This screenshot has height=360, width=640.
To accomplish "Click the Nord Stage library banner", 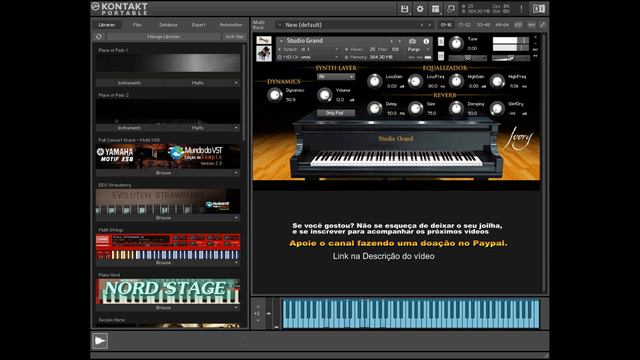I will coord(168,291).
